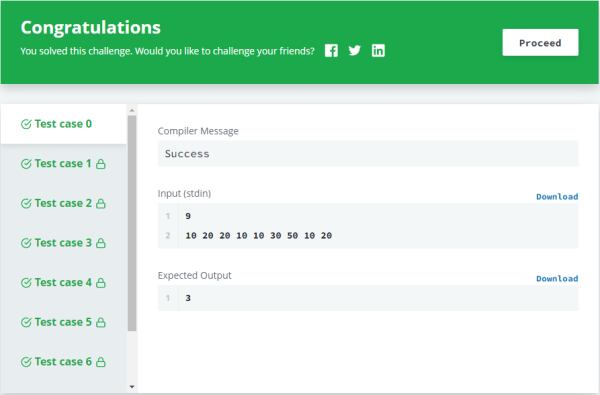The width and height of the screenshot is (600, 395).
Task: Click the checkmark icon of Test case 4
Action: click(x=26, y=282)
